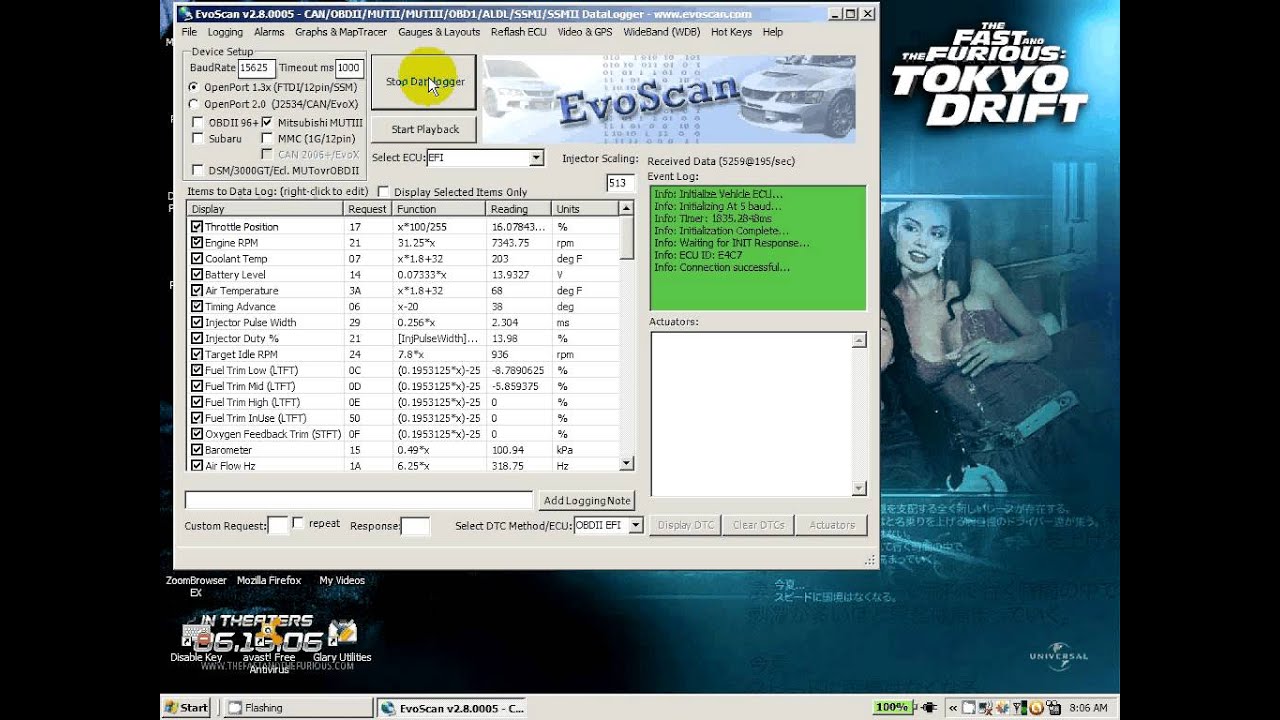Click the EvoScan taskbar button
This screenshot has height=720, width=1280.
point(451,708)
